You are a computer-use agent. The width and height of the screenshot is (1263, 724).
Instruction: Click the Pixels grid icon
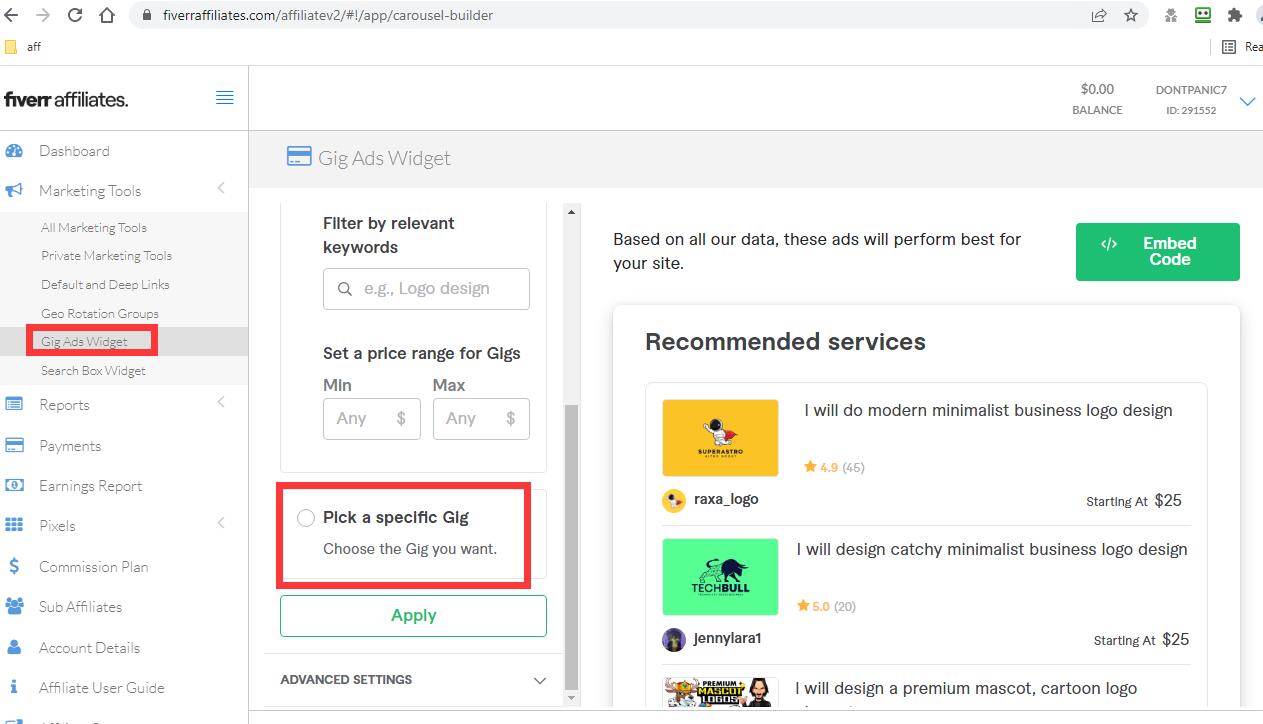14,525
